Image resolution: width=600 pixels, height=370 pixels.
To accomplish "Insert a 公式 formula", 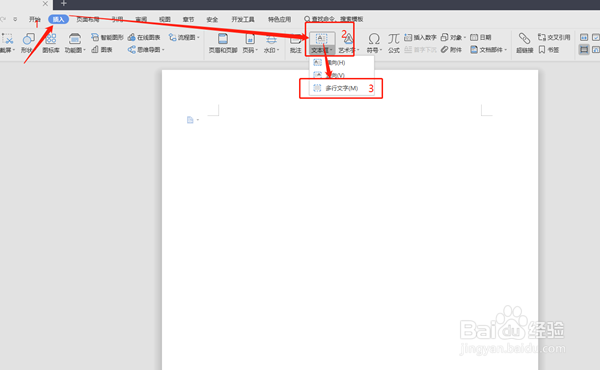I will click(x=393, y=43).
